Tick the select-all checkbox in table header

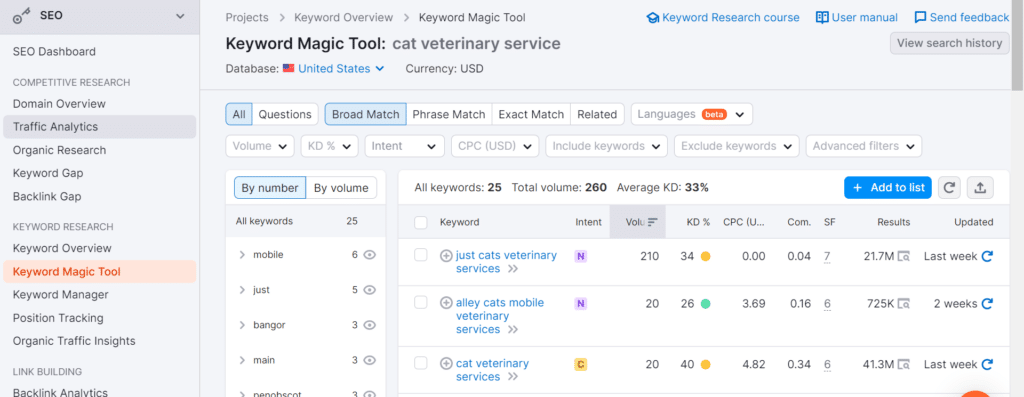[x=421, y=223]
